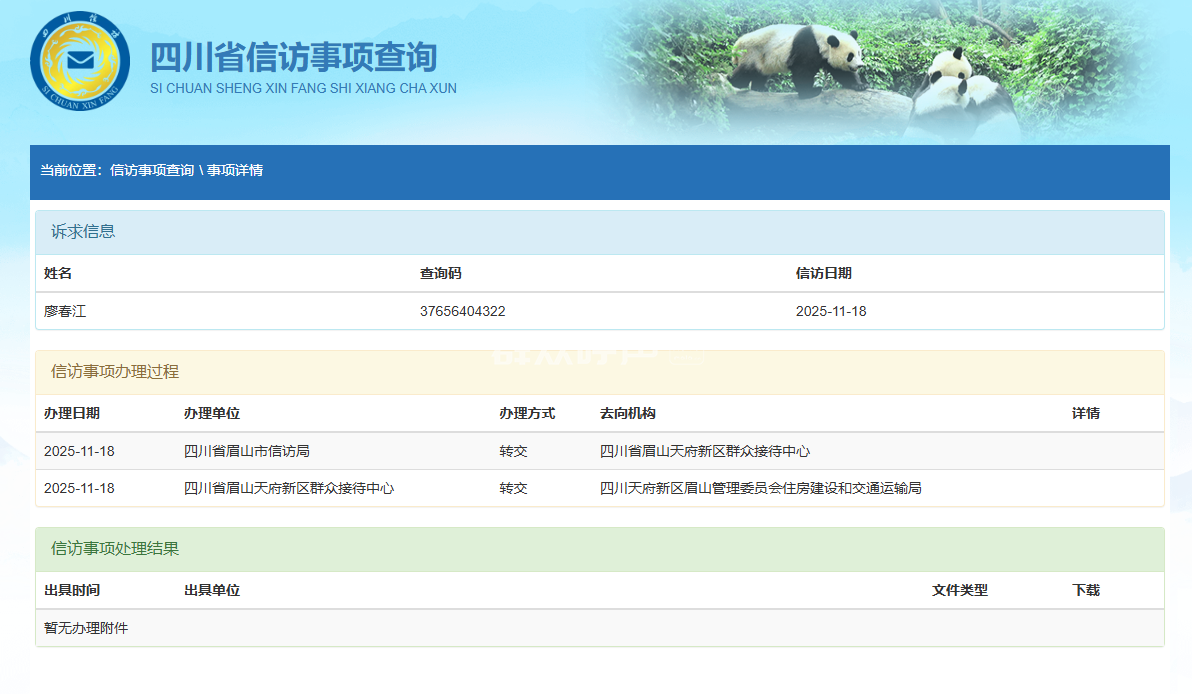Select the 诉求信息 panel header

83,232
